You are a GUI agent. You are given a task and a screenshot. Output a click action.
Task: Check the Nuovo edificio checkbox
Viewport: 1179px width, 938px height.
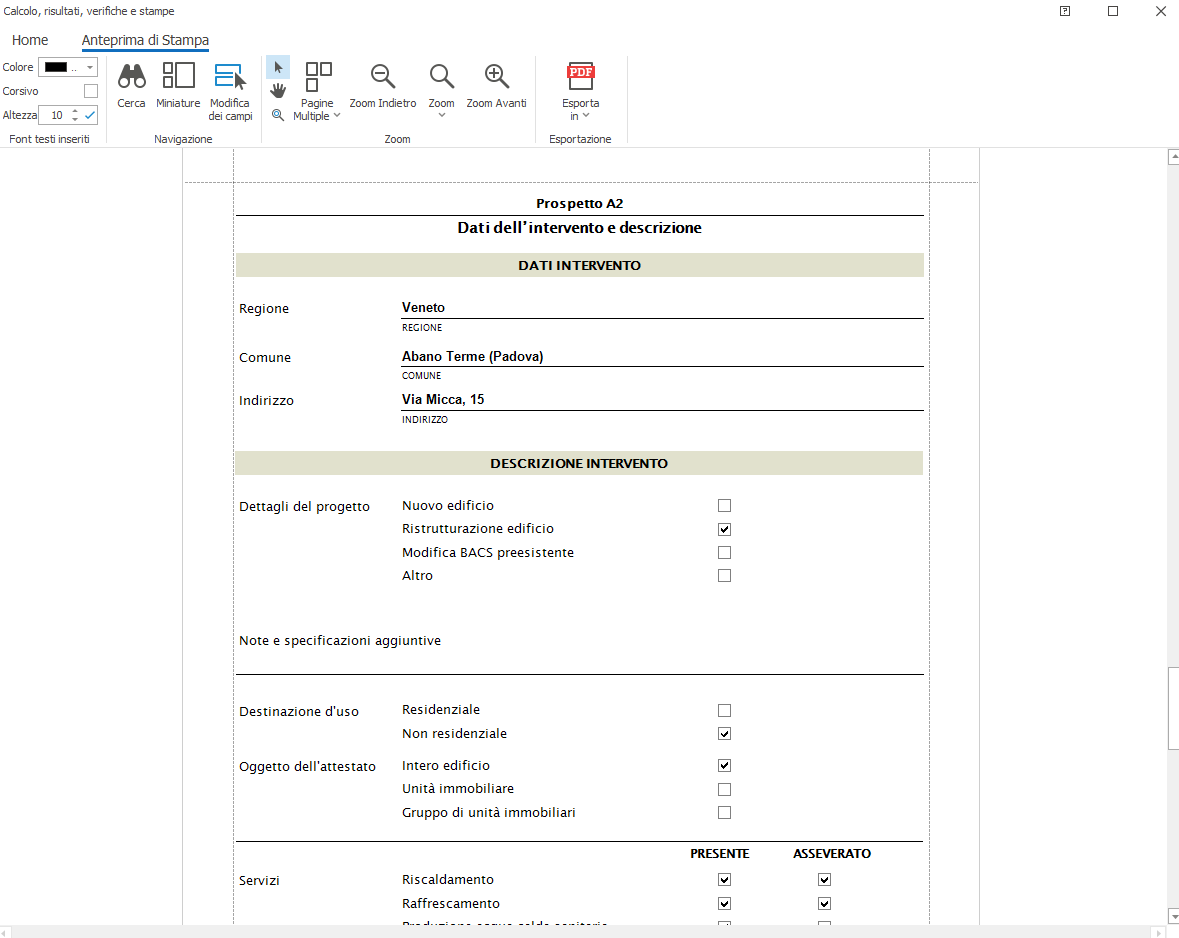(x=724, y=506)
